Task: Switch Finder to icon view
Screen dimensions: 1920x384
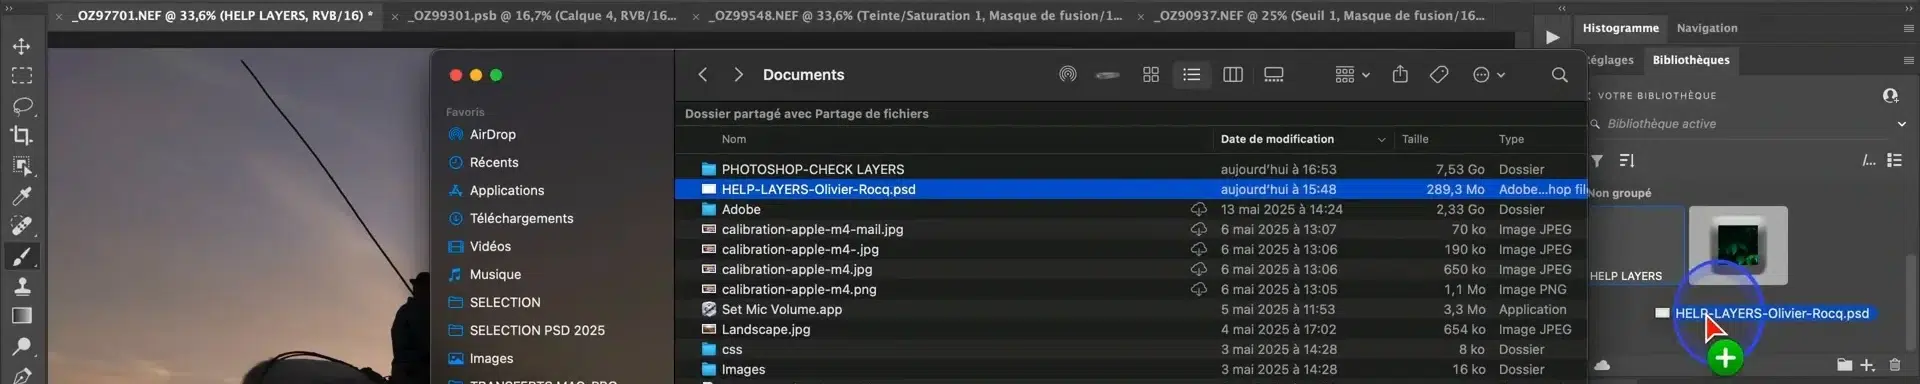Action: [x=1151, y=75]
